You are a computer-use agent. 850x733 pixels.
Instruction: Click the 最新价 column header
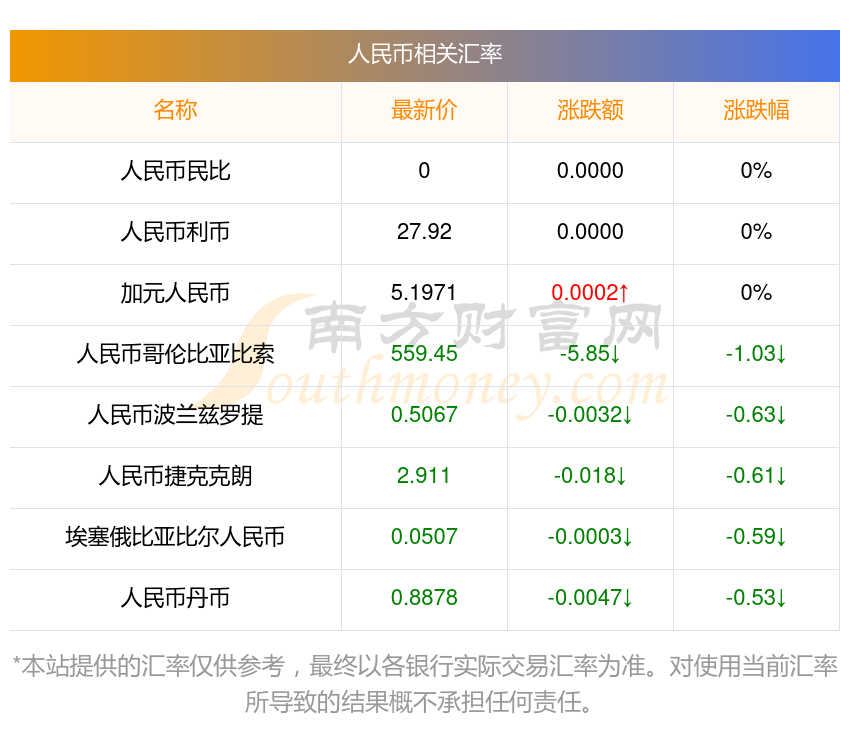[x=424, y=110]
